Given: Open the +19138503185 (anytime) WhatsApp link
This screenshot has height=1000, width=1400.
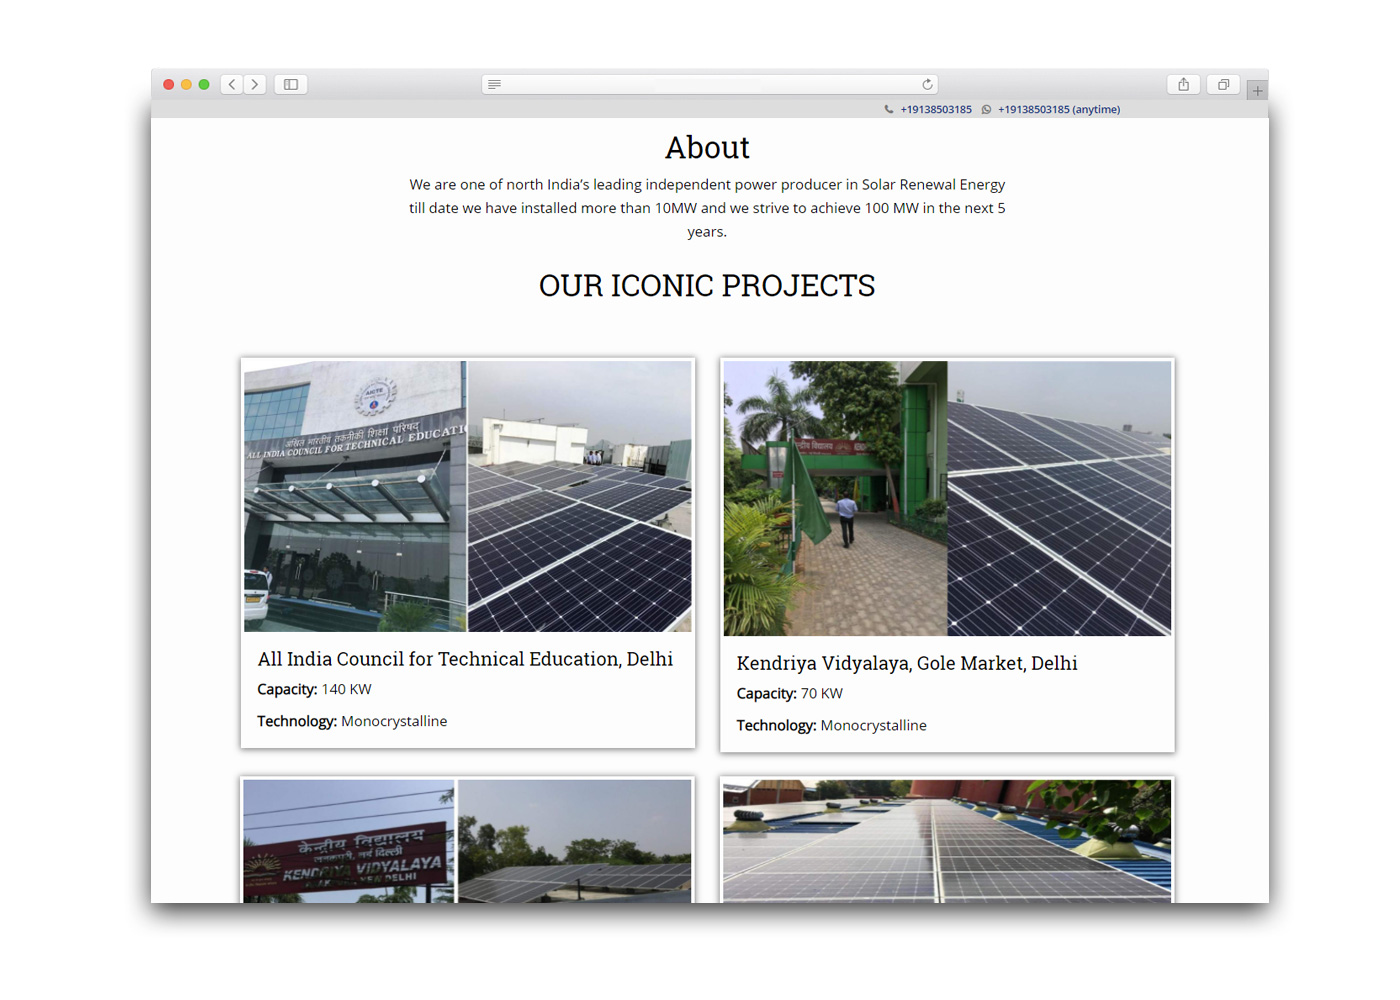Looking at the screenshot, I should 1059,109.
